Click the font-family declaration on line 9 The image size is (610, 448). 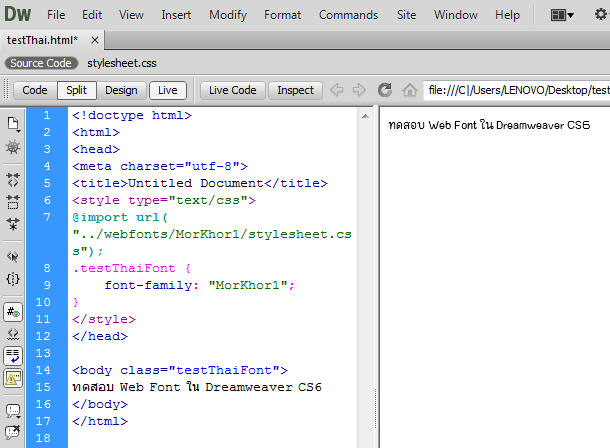(x=200, y=285)
